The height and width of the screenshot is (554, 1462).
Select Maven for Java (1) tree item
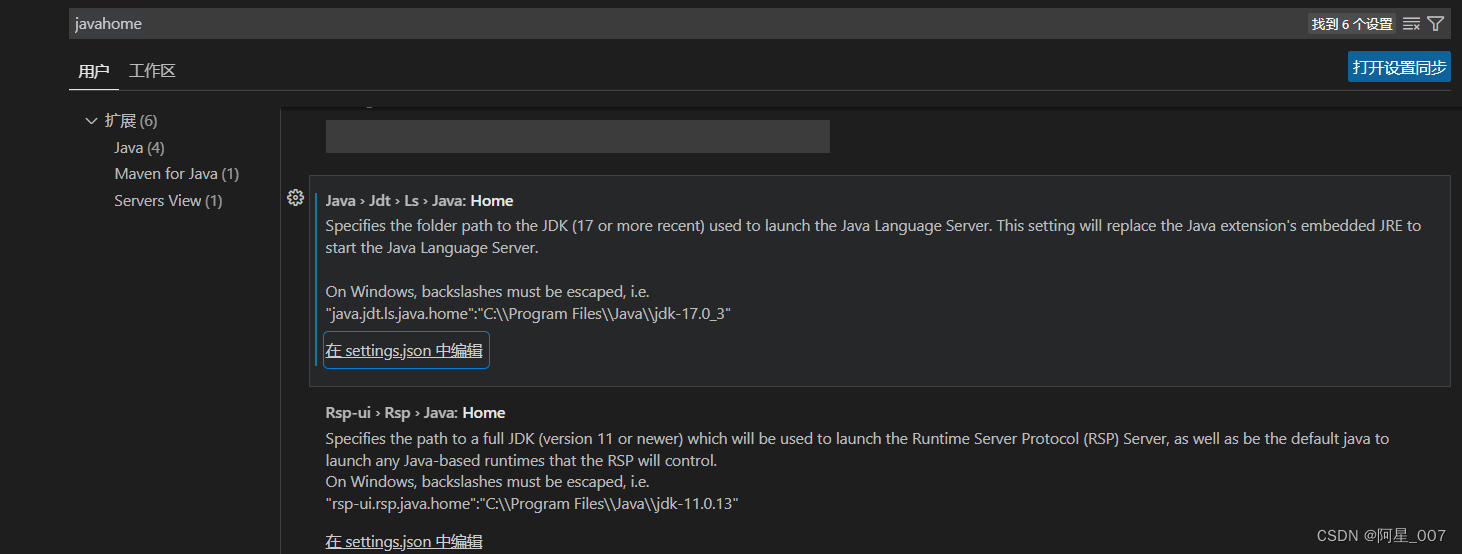pos(177,174)
